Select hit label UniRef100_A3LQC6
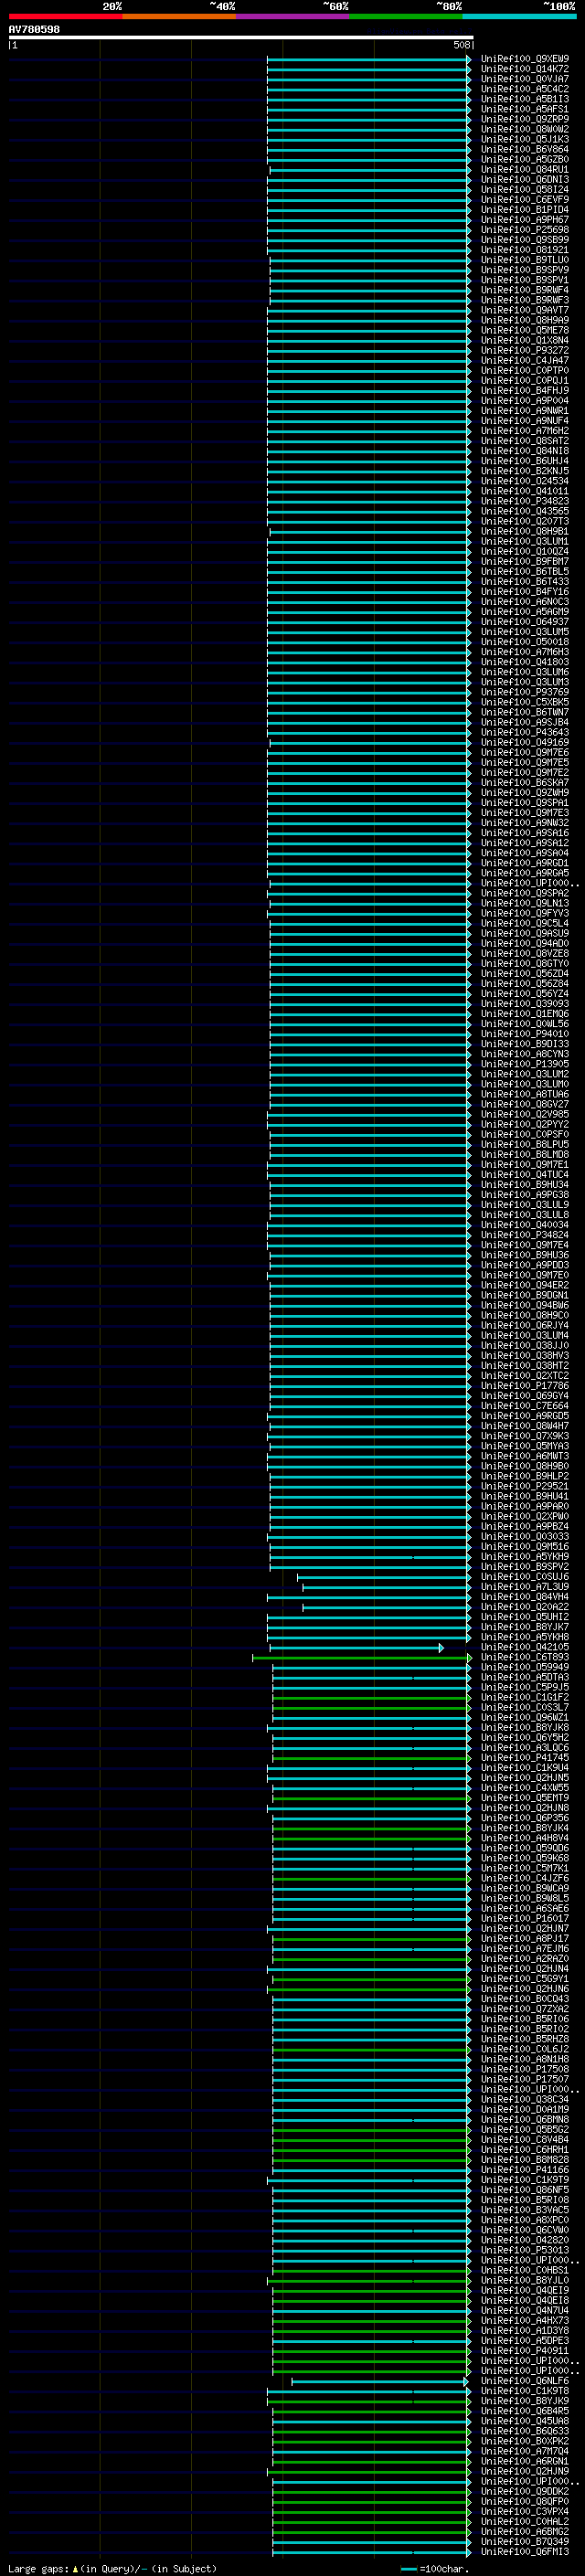This screenshot has width=585, height=2576. [x=525, y=1748]
